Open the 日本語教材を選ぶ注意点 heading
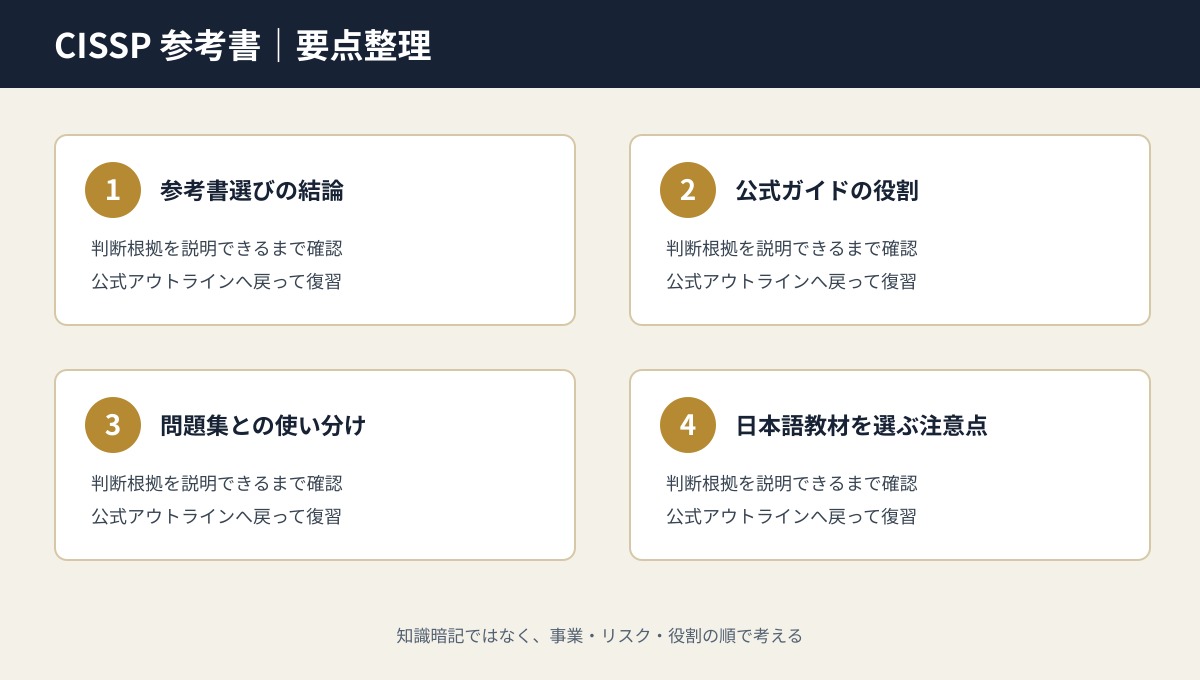The height and width of the screenshot is (680, 1200). pyautogui.click(x=861, y=425)
